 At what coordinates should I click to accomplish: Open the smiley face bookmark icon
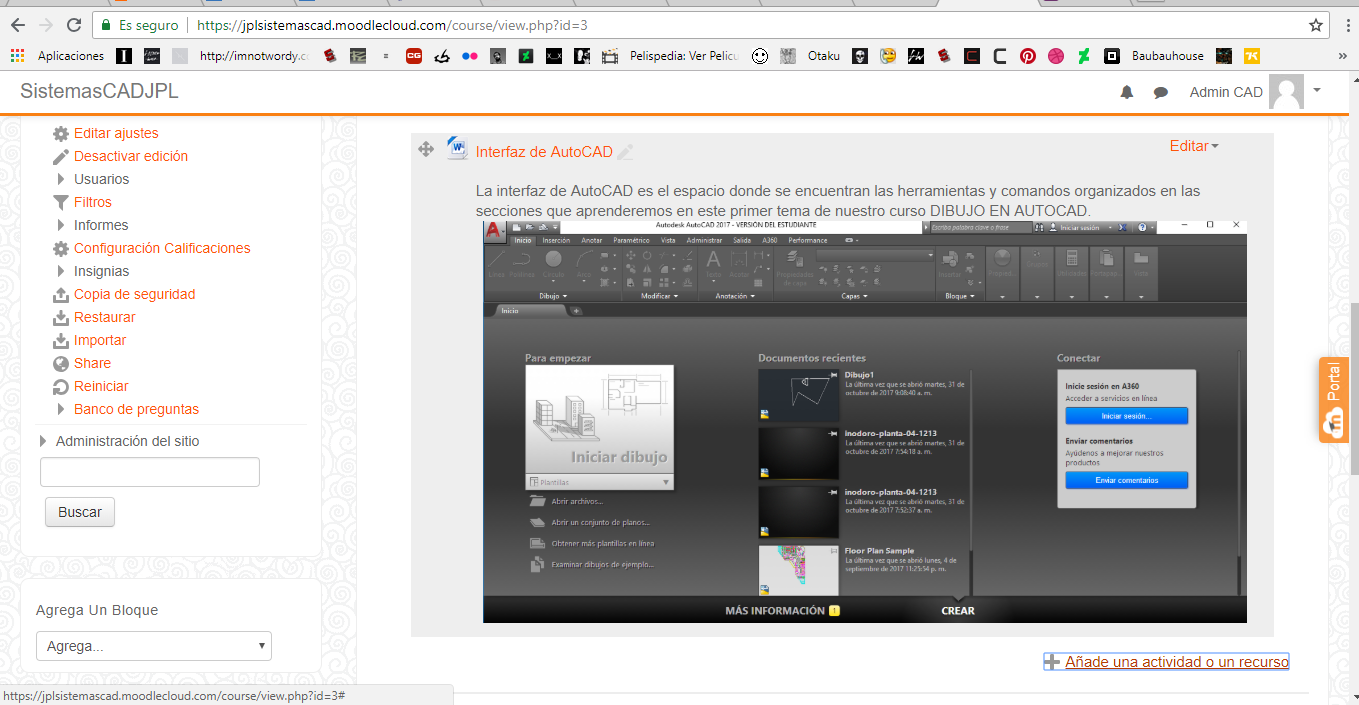pos(760,56)
